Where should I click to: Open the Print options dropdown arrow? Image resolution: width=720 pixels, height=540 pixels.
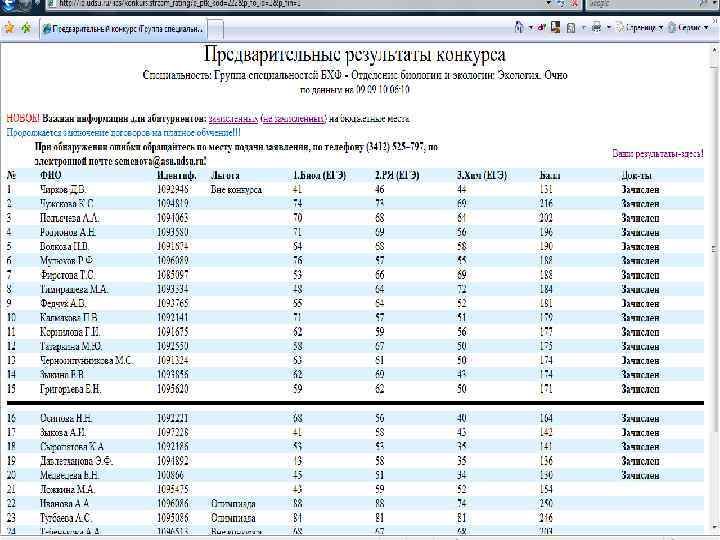(x=609, y=28)
